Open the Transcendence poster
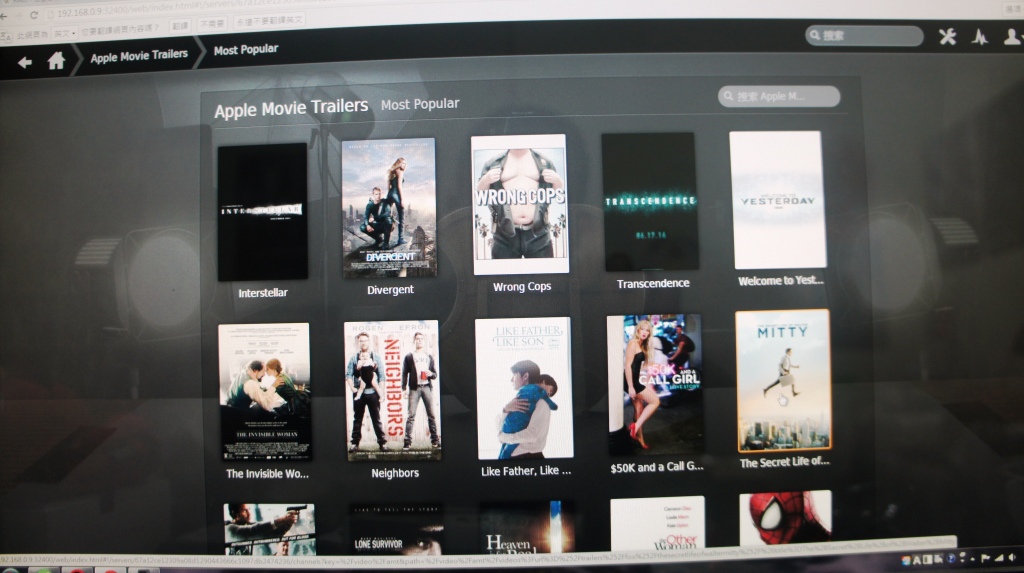1024x573 pixels. coord(650,201)
